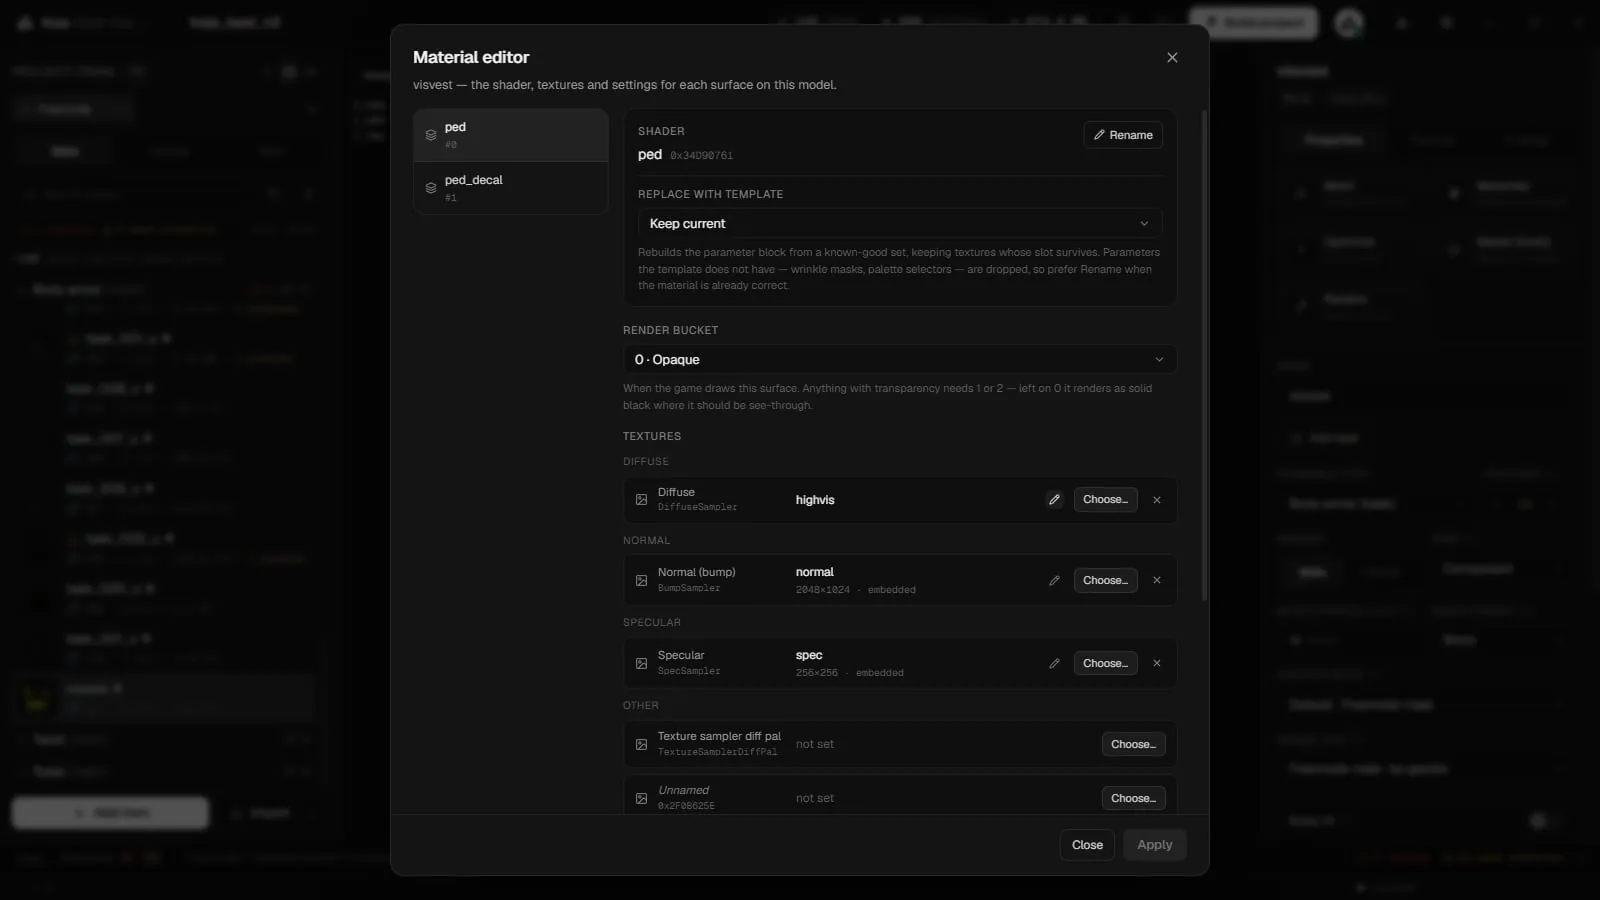Click the Rename shader button
Image resolution: width=1600 pixels, height=900 pixels.
pyautogui.click(x=1123, y=135)
